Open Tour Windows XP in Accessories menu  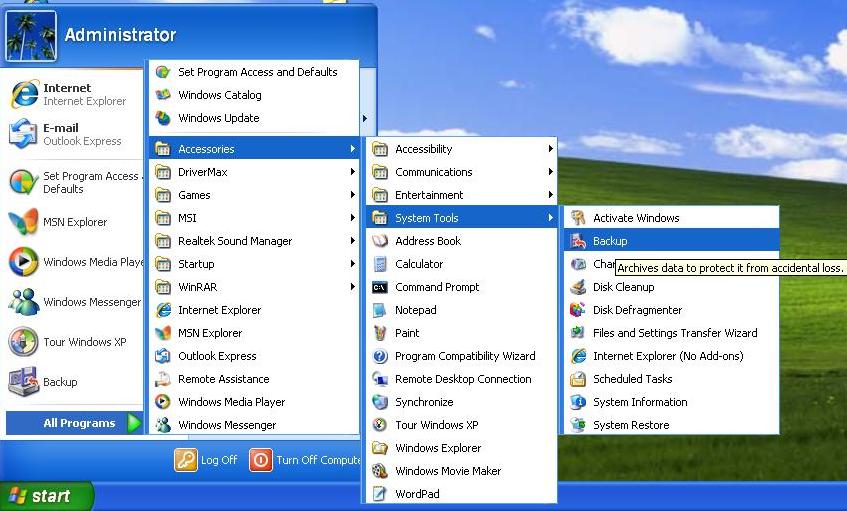(461, 425)
